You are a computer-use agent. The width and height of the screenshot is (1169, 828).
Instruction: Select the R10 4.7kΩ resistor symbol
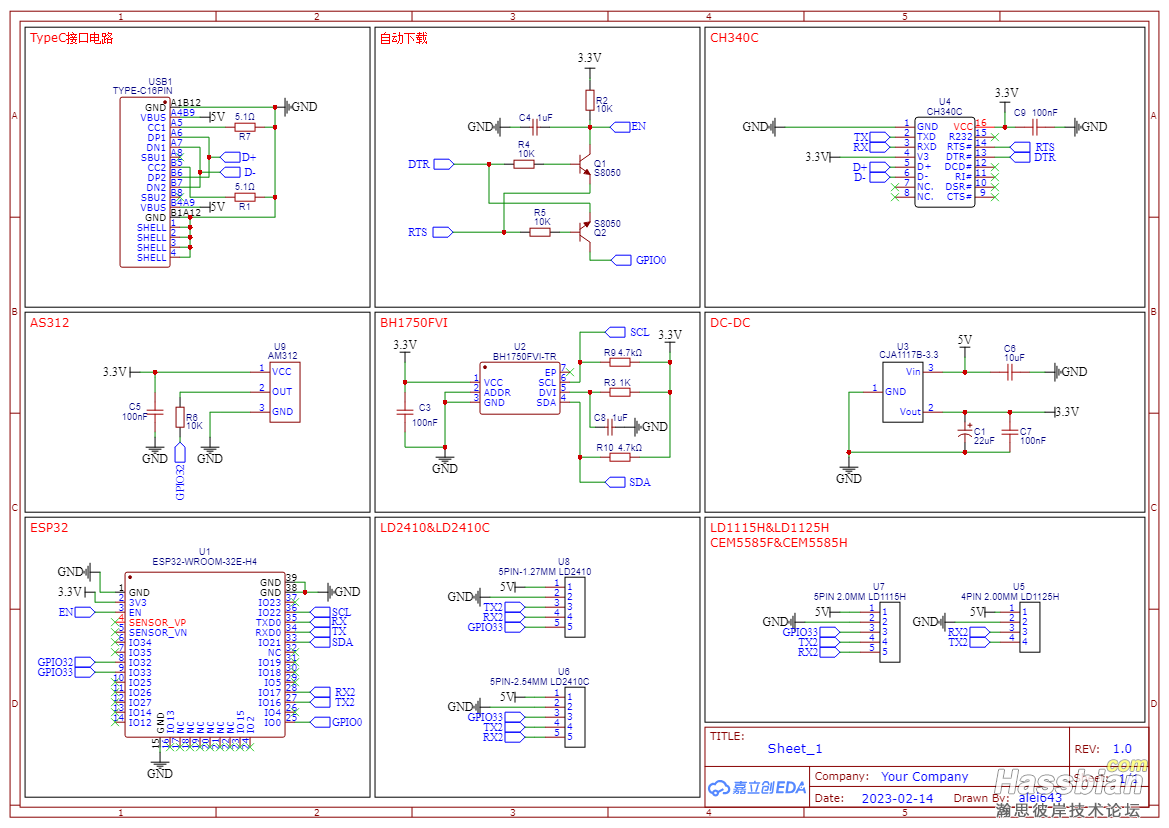click(620, 457)
